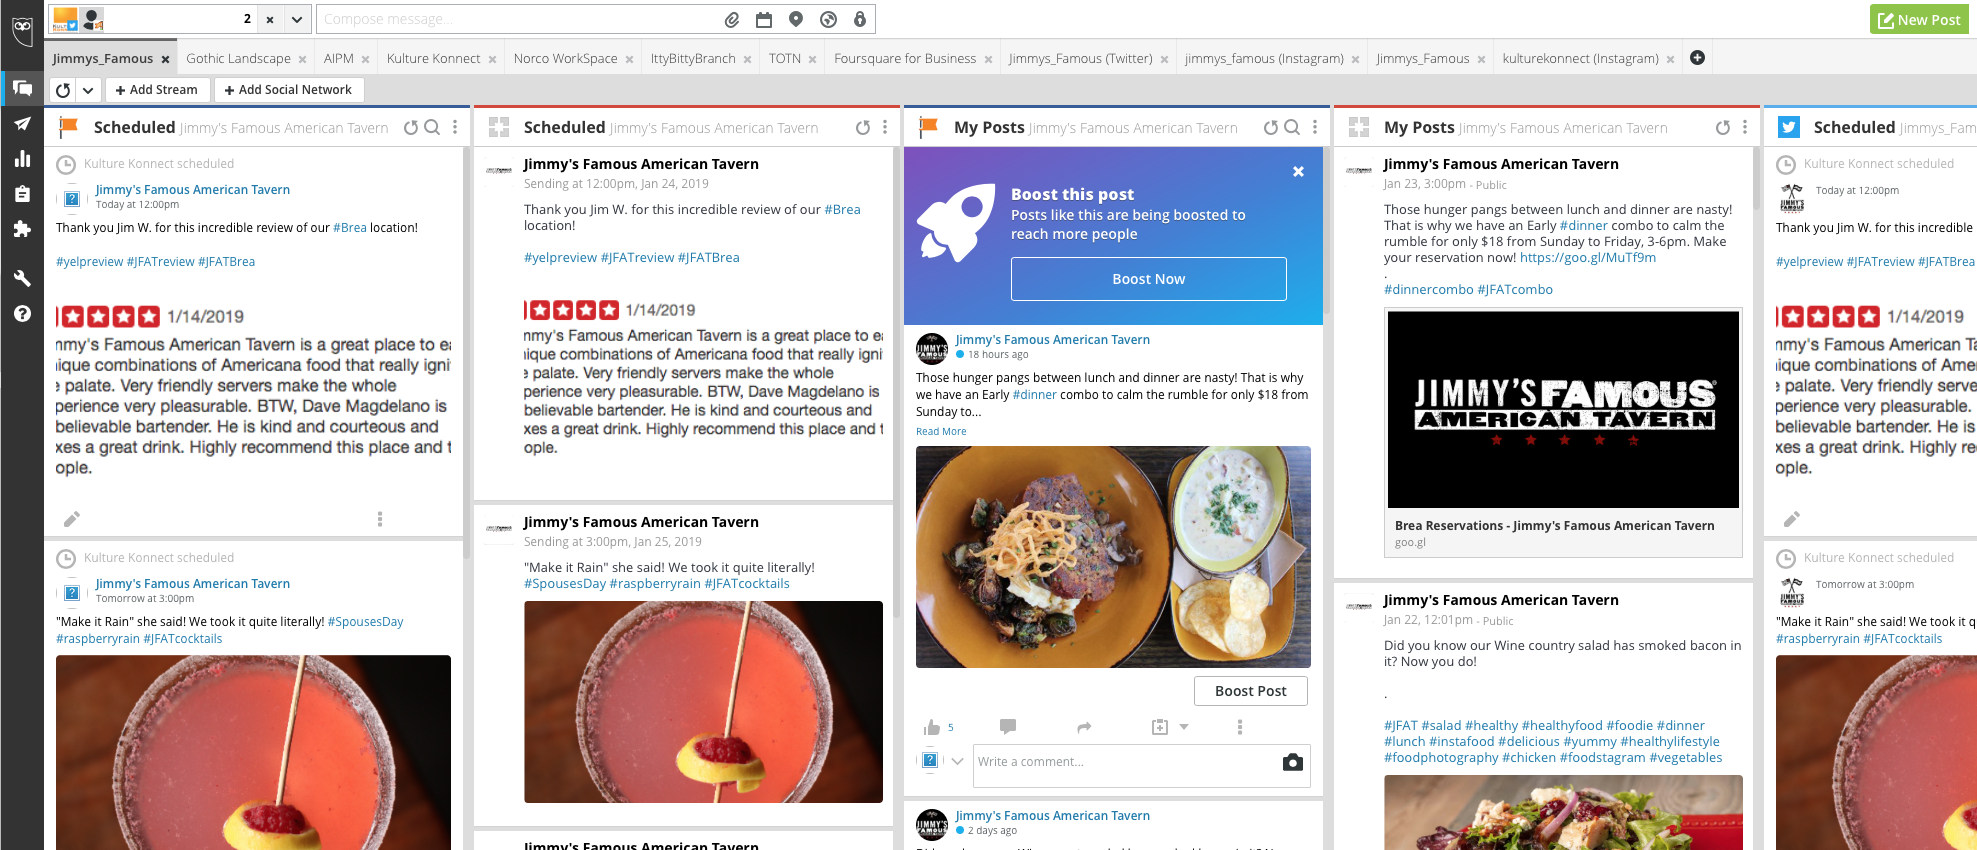Open more options for second Scheduled stream
This screenshot has width=1977, height=850.
coord(885,127)
